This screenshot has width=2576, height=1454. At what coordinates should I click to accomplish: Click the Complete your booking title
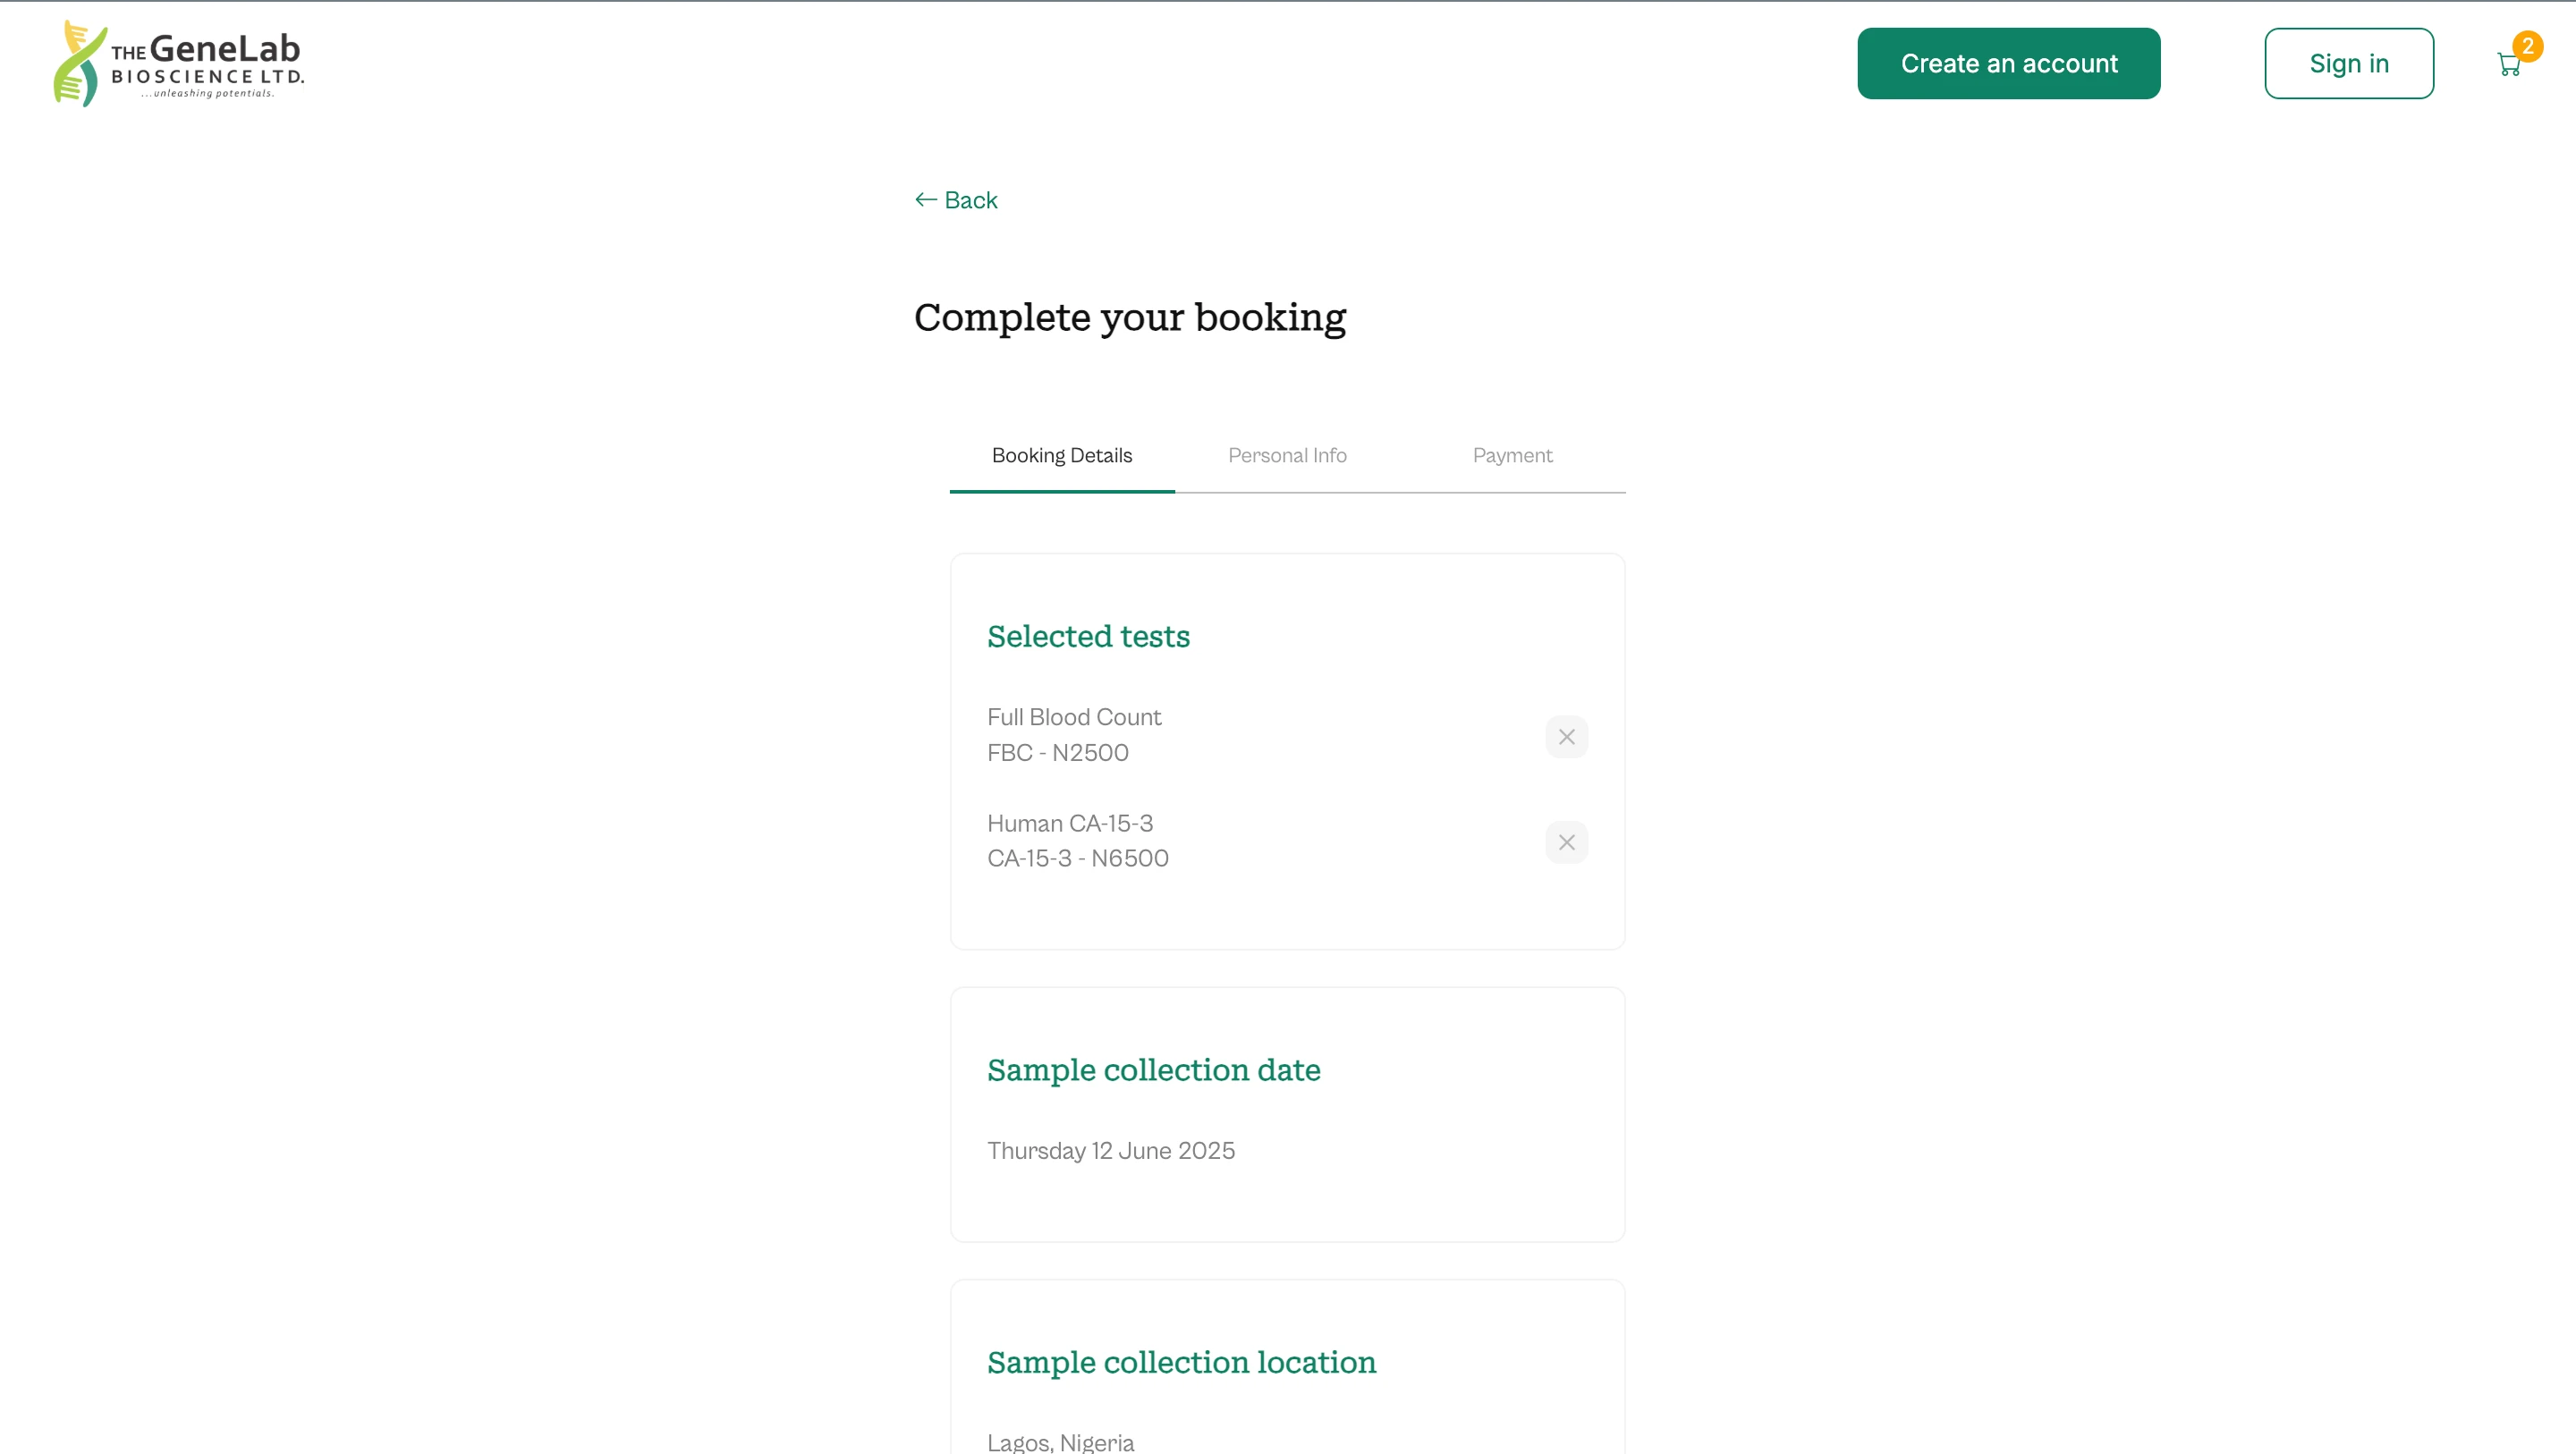[x=1129, y=317]
